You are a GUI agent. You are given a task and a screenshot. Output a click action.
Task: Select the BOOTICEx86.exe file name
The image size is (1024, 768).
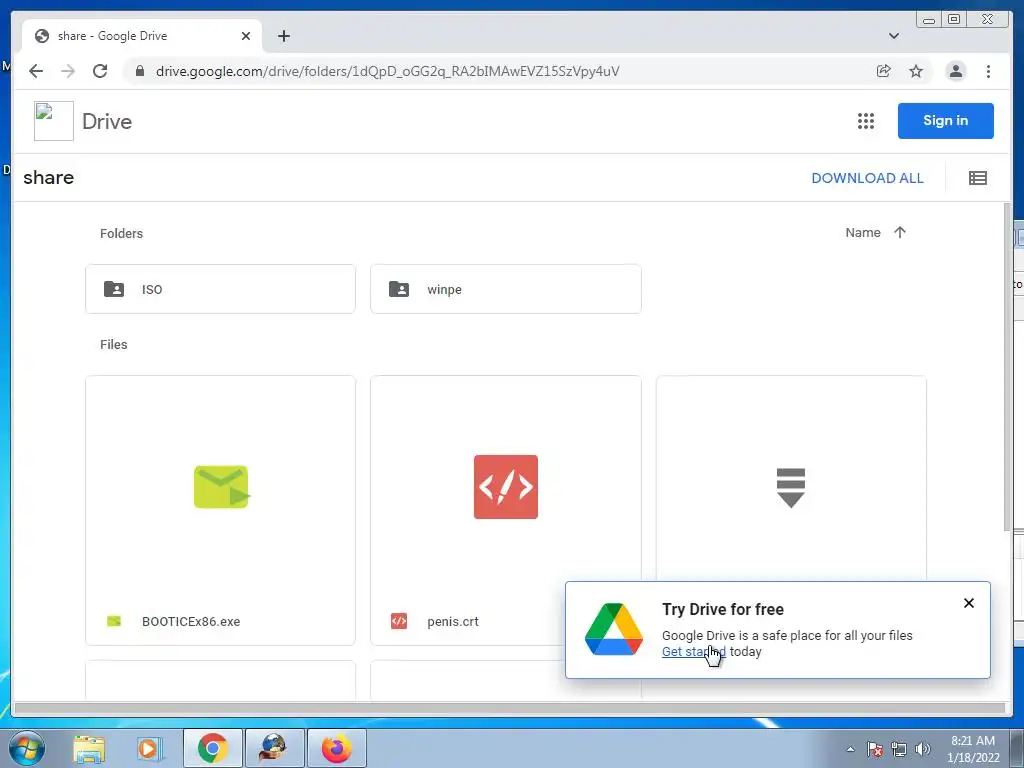[191, 622]
